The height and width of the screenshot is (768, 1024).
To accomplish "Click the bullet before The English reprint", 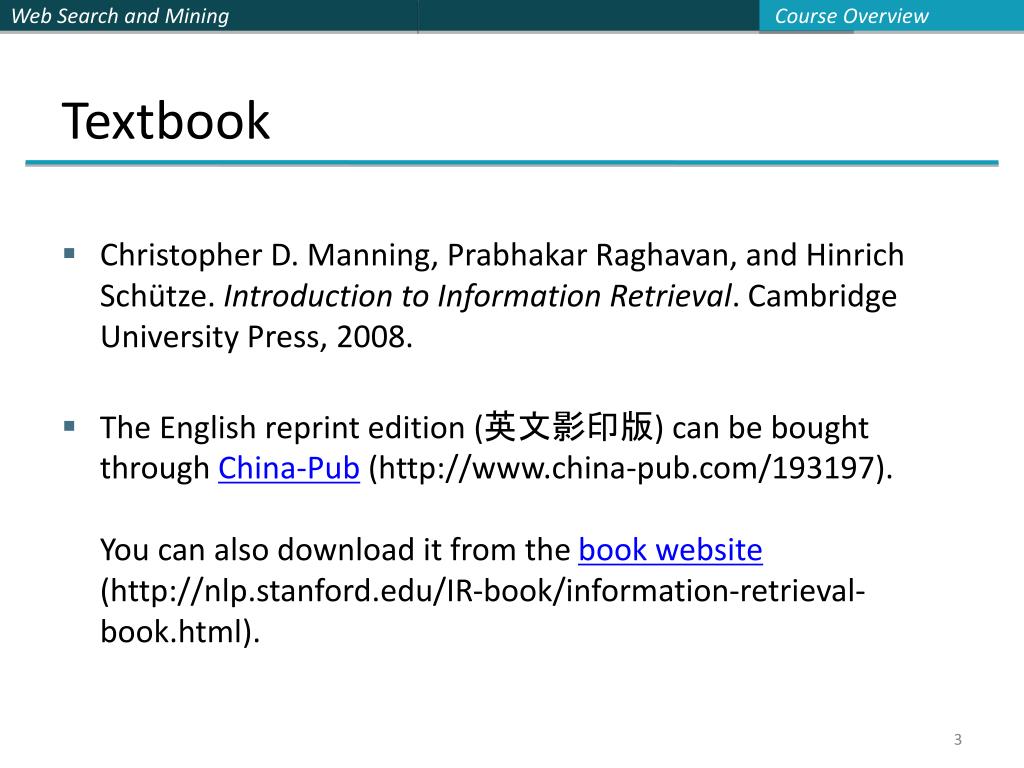I will click(x=70, y=426).
